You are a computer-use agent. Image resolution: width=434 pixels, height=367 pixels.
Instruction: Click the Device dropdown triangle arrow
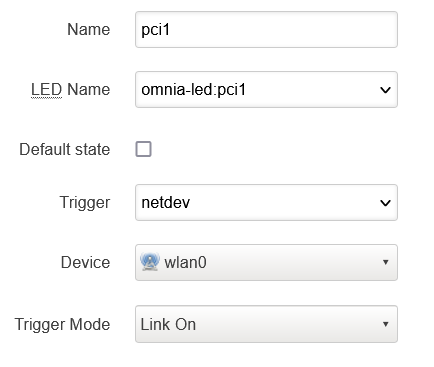pyautogui.click(x=386, y=262)
